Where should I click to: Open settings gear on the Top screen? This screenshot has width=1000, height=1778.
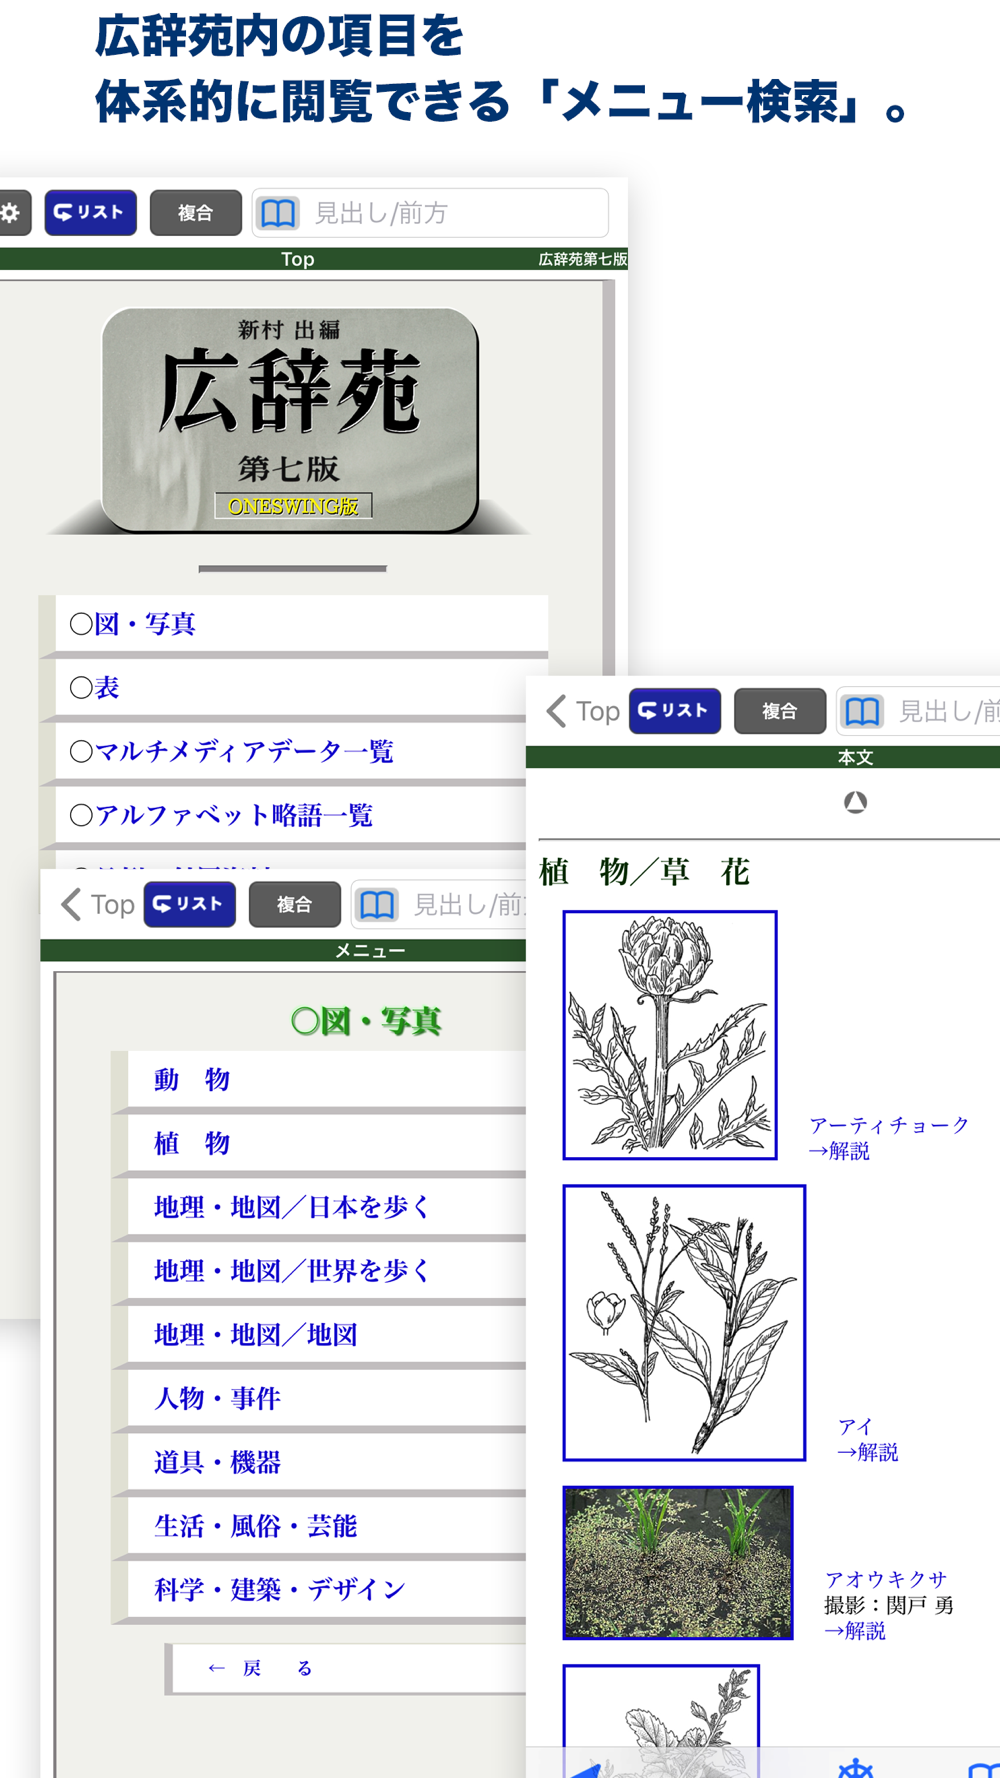[x=12, y=213]
